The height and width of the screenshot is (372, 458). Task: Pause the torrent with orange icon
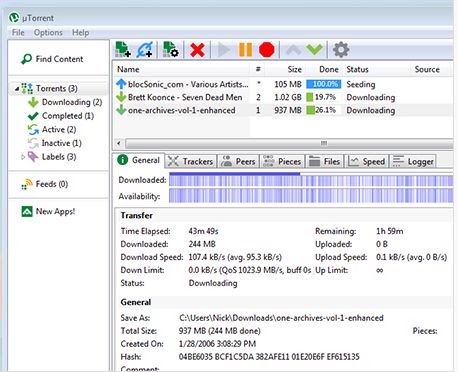(245, 50)
